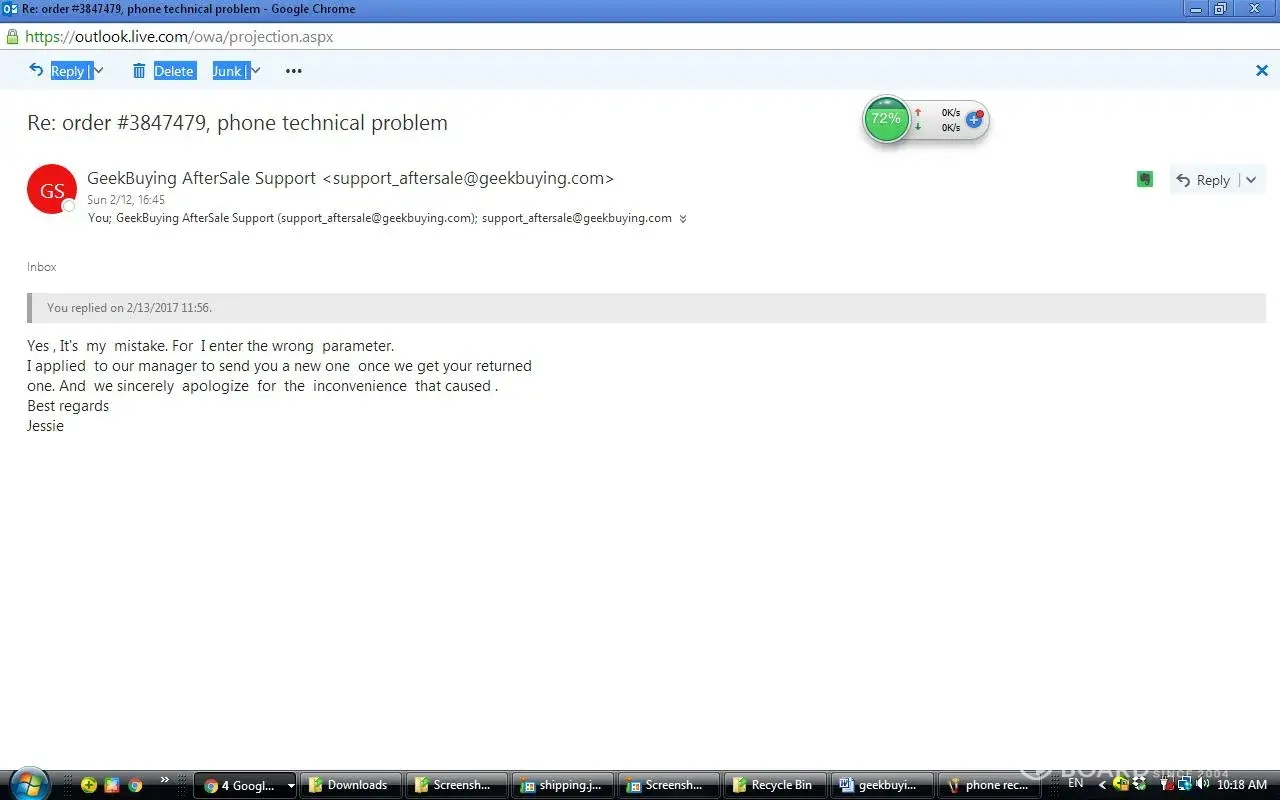Viewport: 1280px width, 800px height.
Task: Expand the Reply dropdown arrow in top toolbar
Action: tap(98, 71)
